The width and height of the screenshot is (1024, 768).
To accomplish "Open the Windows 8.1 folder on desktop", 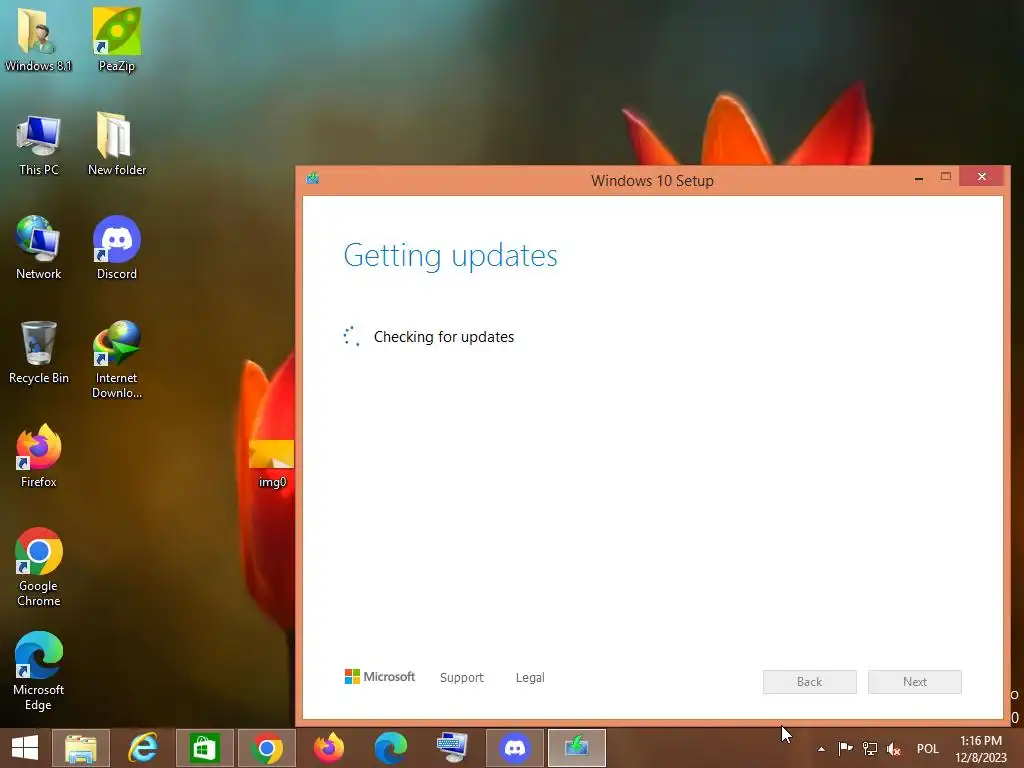I will [38, 38].
